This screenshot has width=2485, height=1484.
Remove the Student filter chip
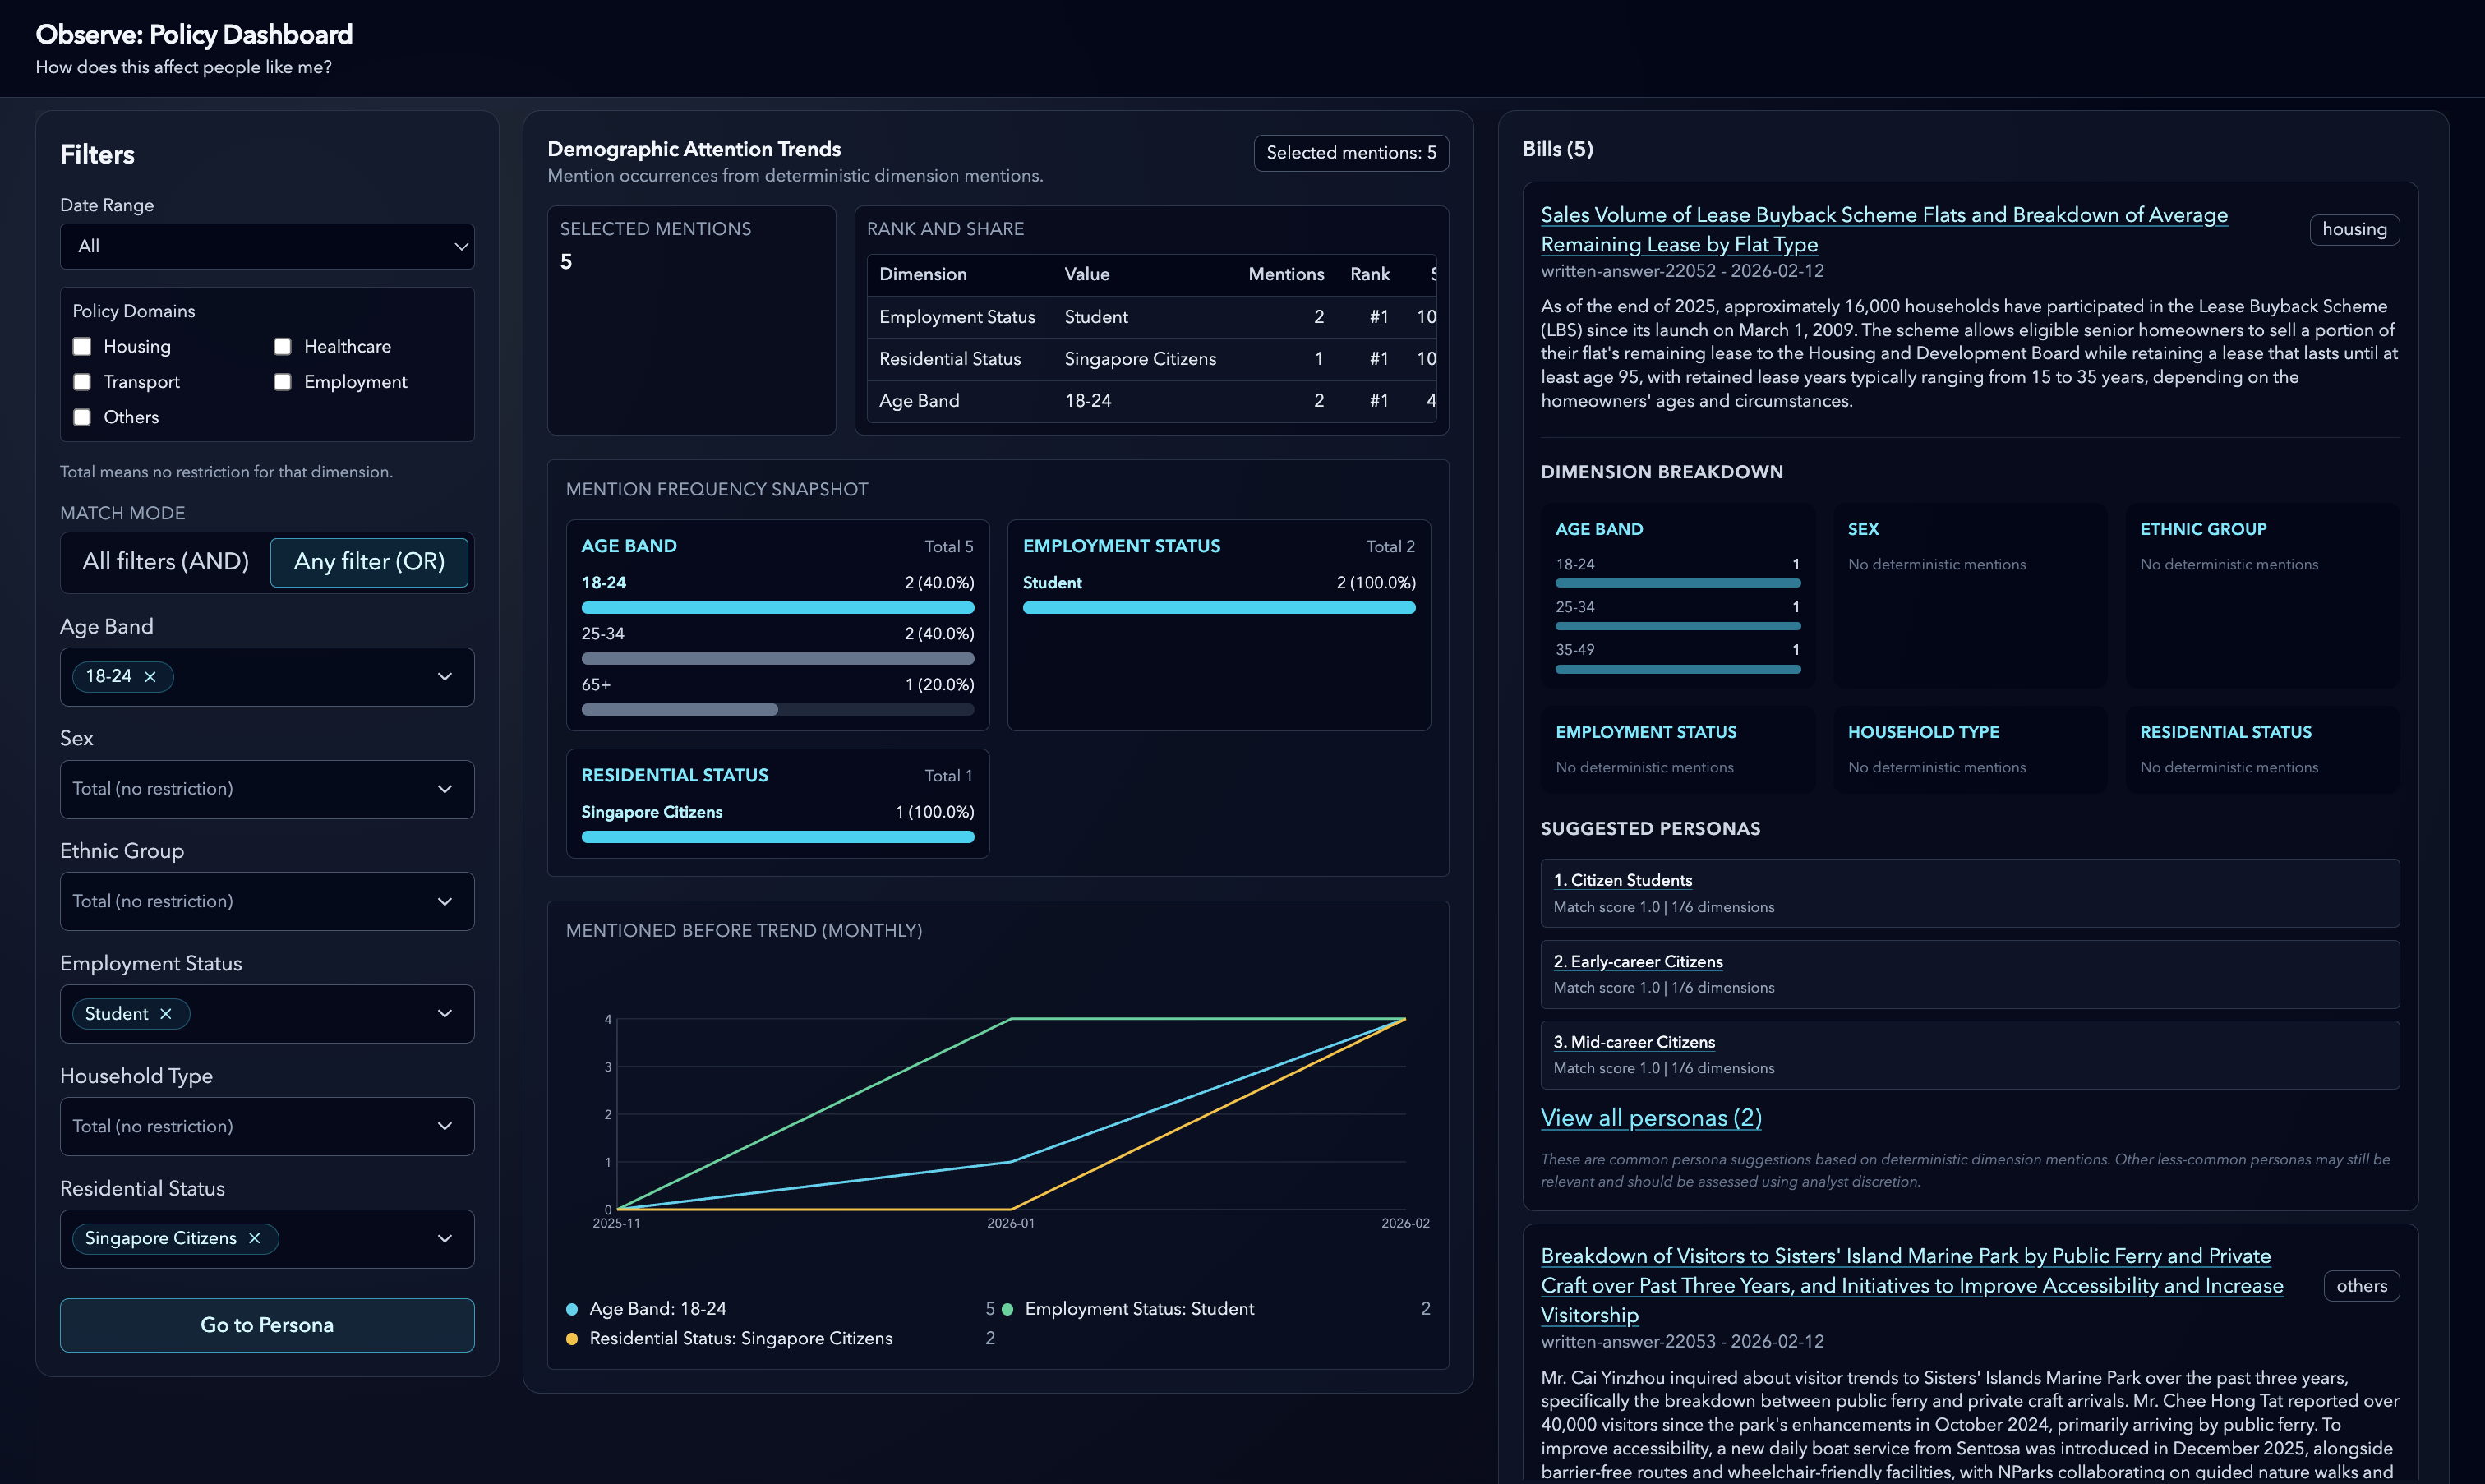[166, 1014]
